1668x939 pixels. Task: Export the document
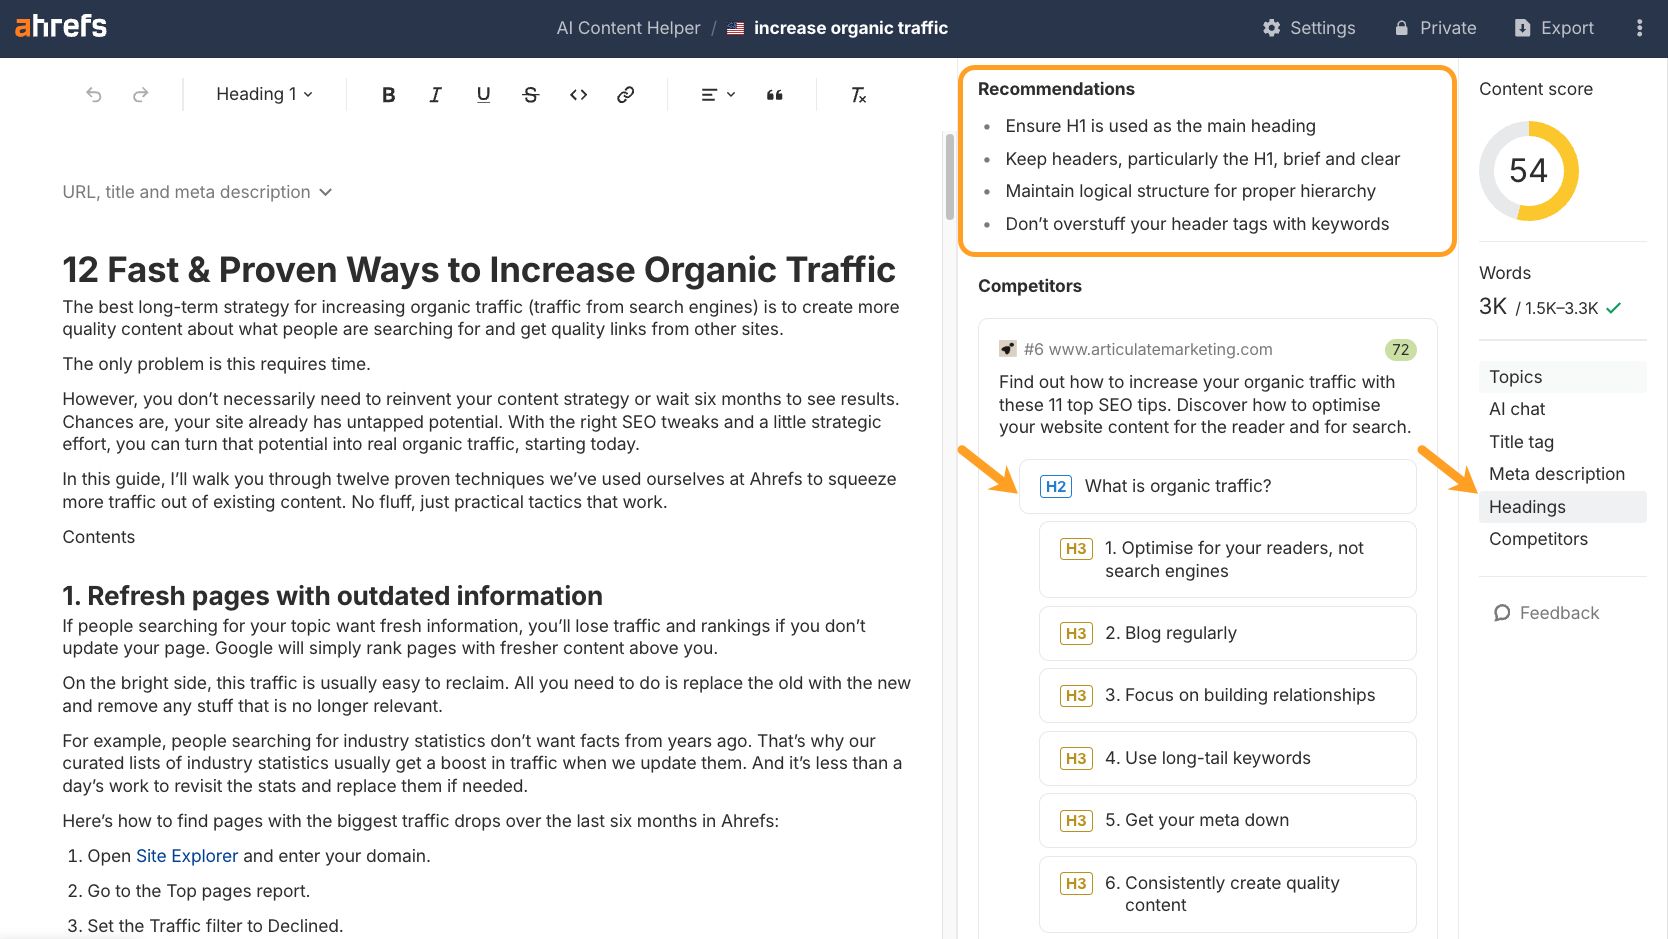1553,27
